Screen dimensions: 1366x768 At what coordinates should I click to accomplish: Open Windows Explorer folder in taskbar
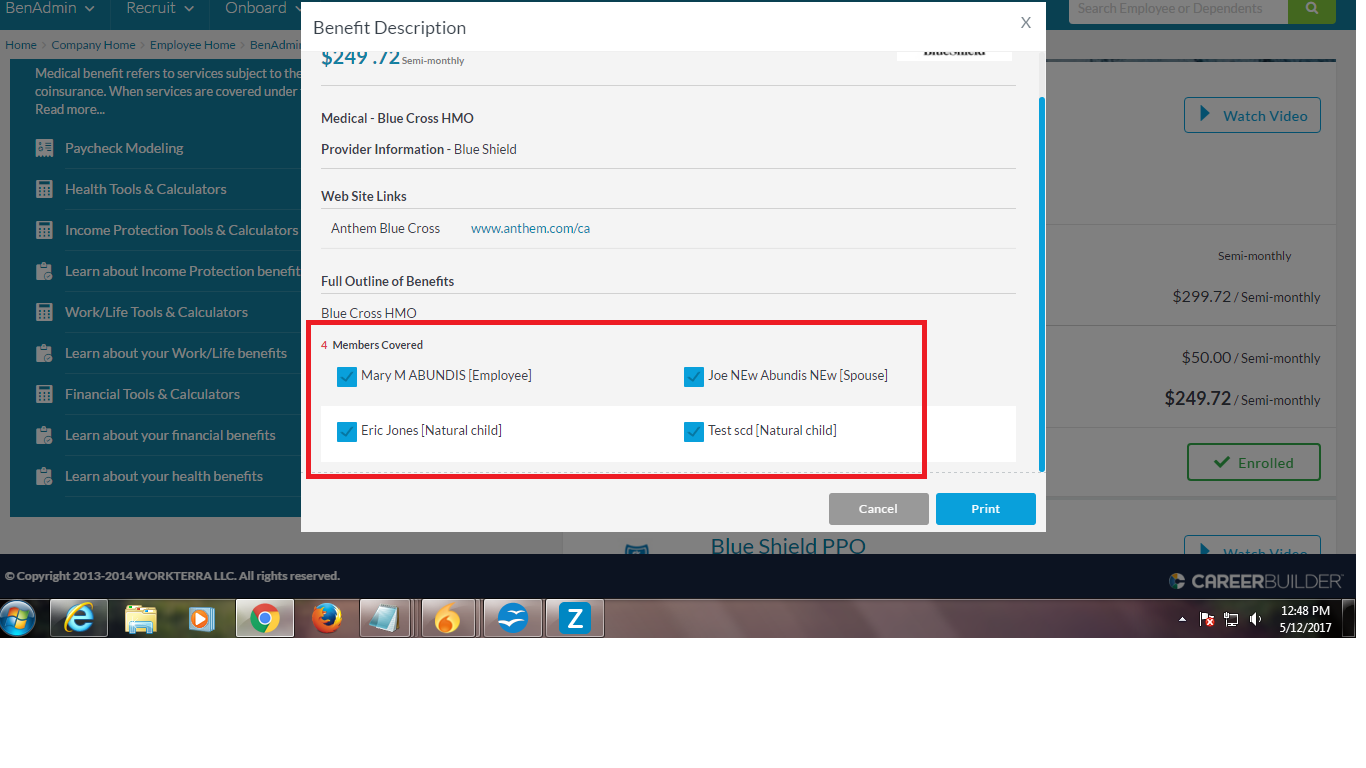141,619
